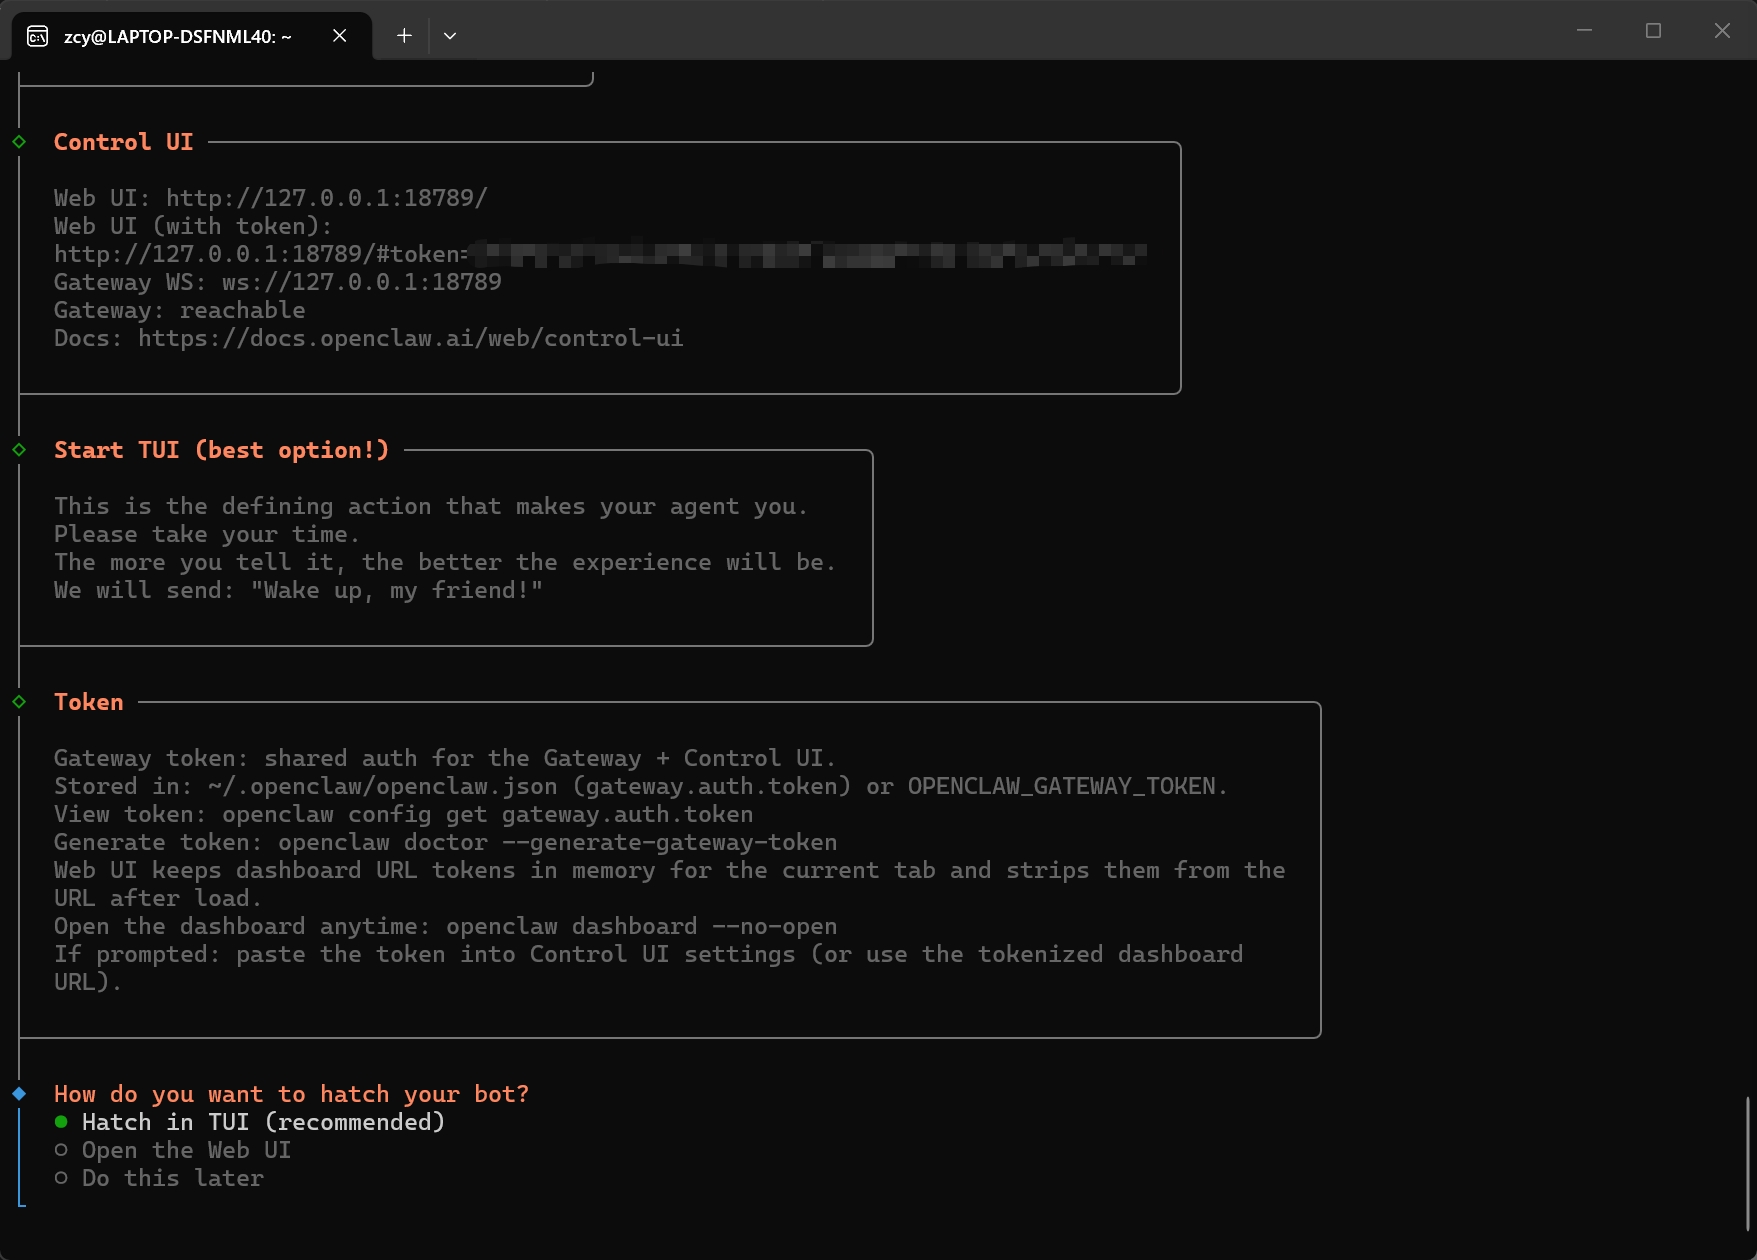Click the Start TUI (best option!) heading

(221, 450)
